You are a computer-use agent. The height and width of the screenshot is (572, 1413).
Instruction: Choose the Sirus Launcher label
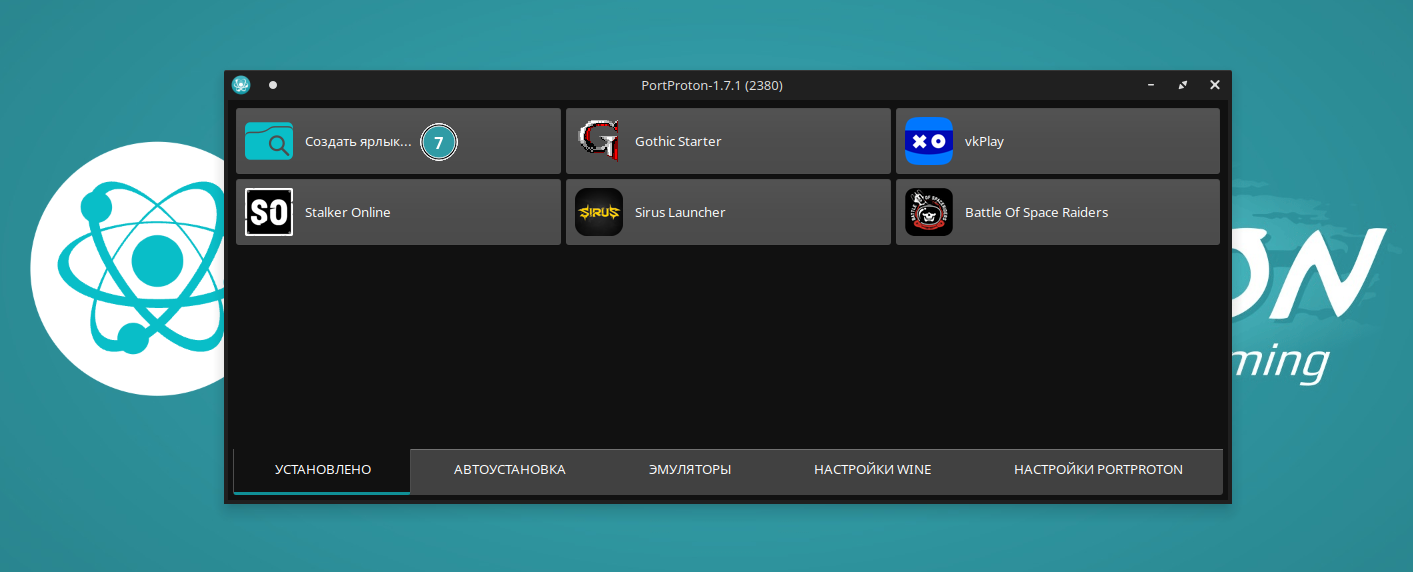(680, 212)
